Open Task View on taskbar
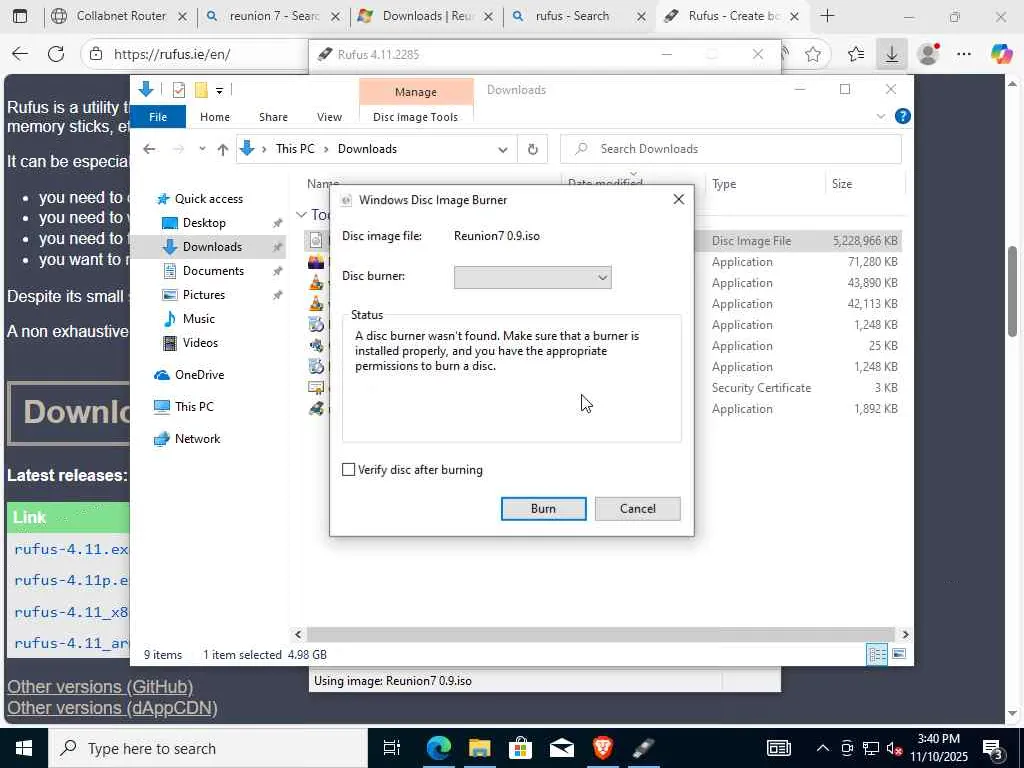Image resolution: width=1024 pixels, height=768 pixels. point(391,748)
